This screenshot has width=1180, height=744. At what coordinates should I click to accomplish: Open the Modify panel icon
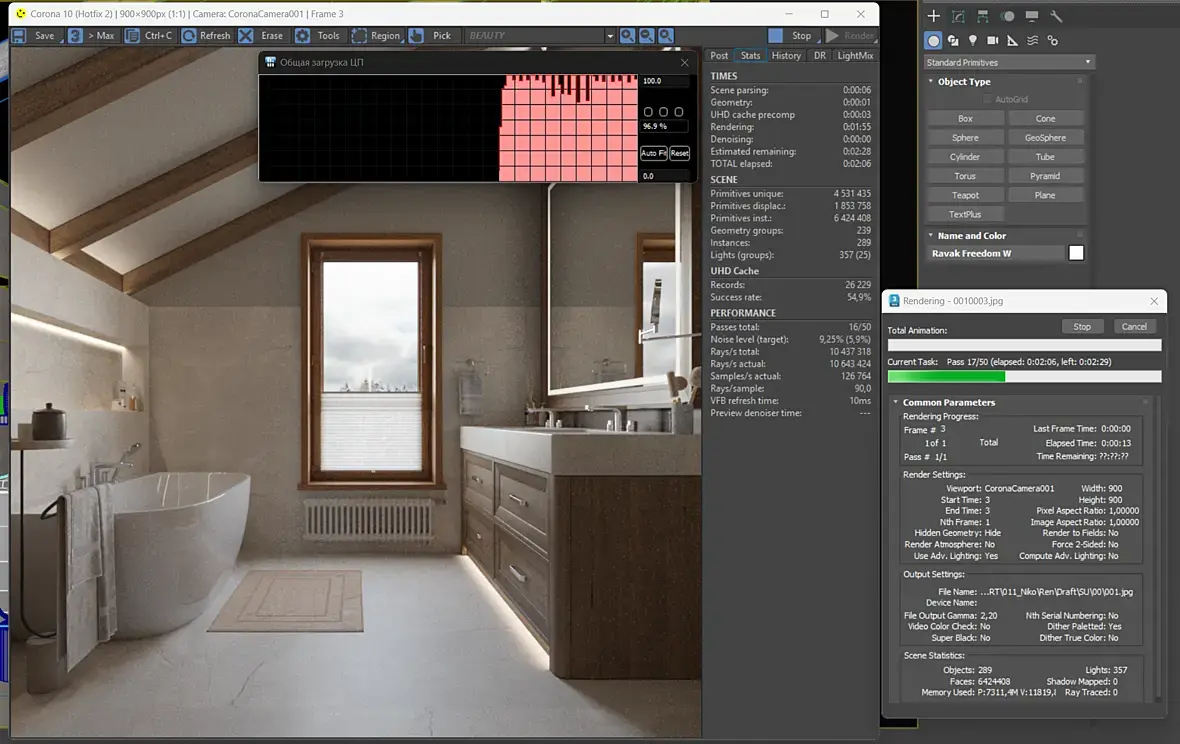(958, 16)
